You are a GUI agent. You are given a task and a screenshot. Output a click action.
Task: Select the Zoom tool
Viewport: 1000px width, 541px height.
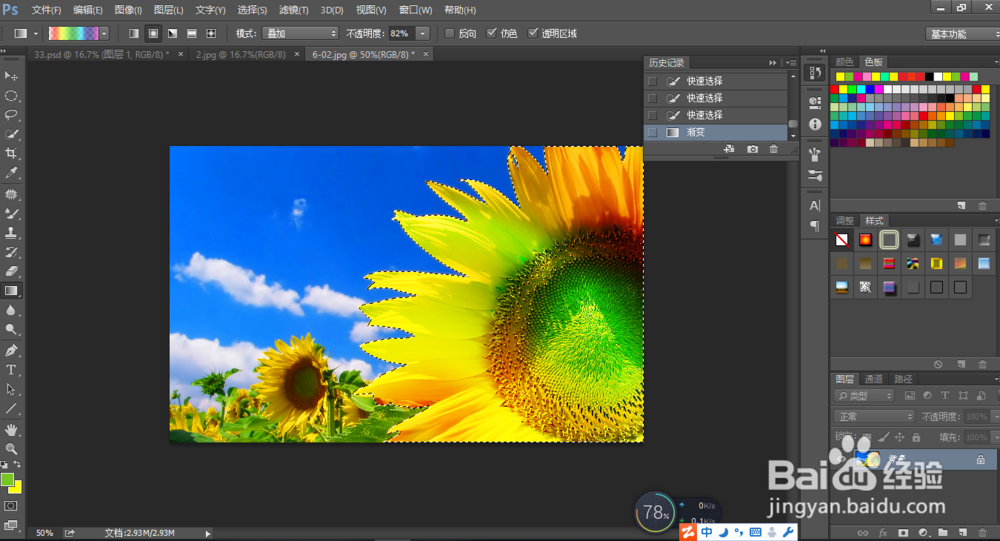11,448
